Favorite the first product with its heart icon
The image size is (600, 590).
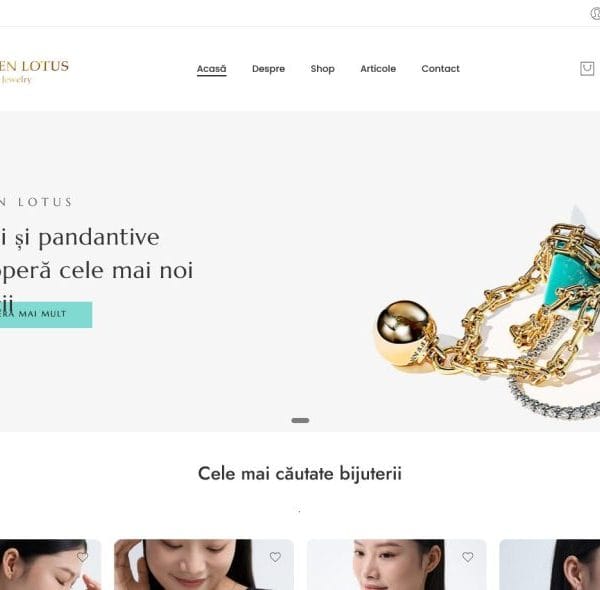(x=82, y=557)
